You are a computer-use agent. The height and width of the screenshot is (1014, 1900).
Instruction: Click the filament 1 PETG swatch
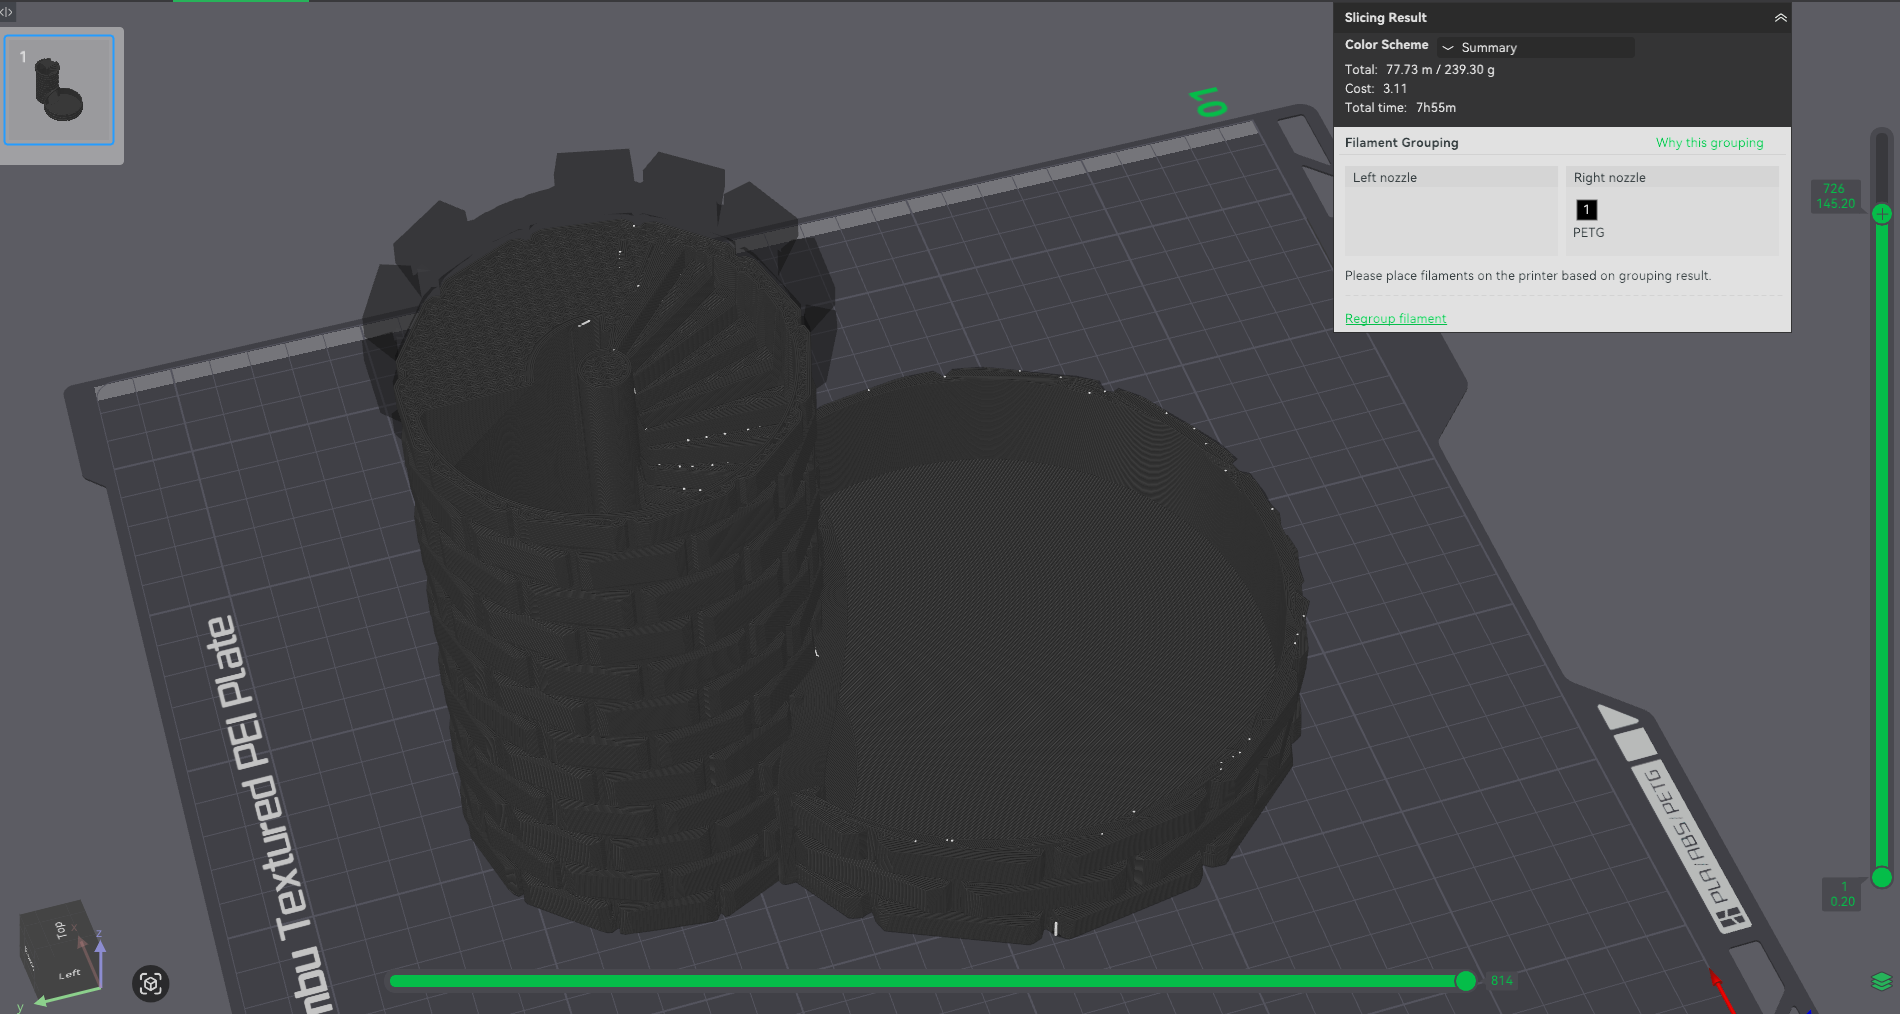[1587, 210]
